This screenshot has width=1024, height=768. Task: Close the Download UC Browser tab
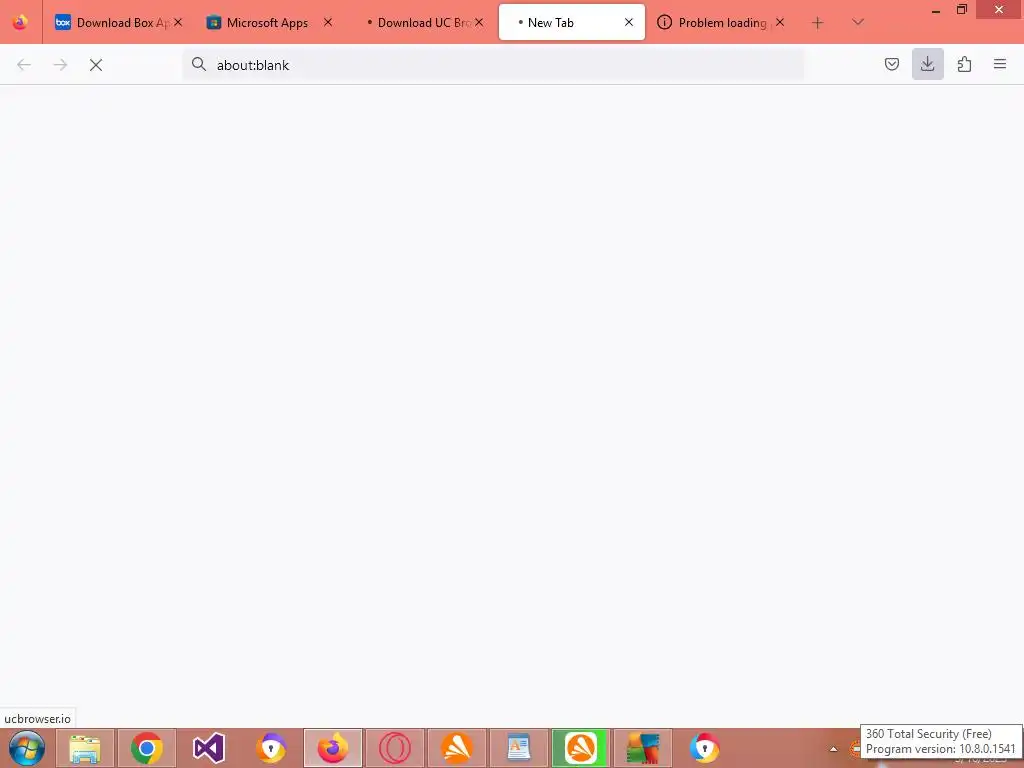(x=479, y=22)
